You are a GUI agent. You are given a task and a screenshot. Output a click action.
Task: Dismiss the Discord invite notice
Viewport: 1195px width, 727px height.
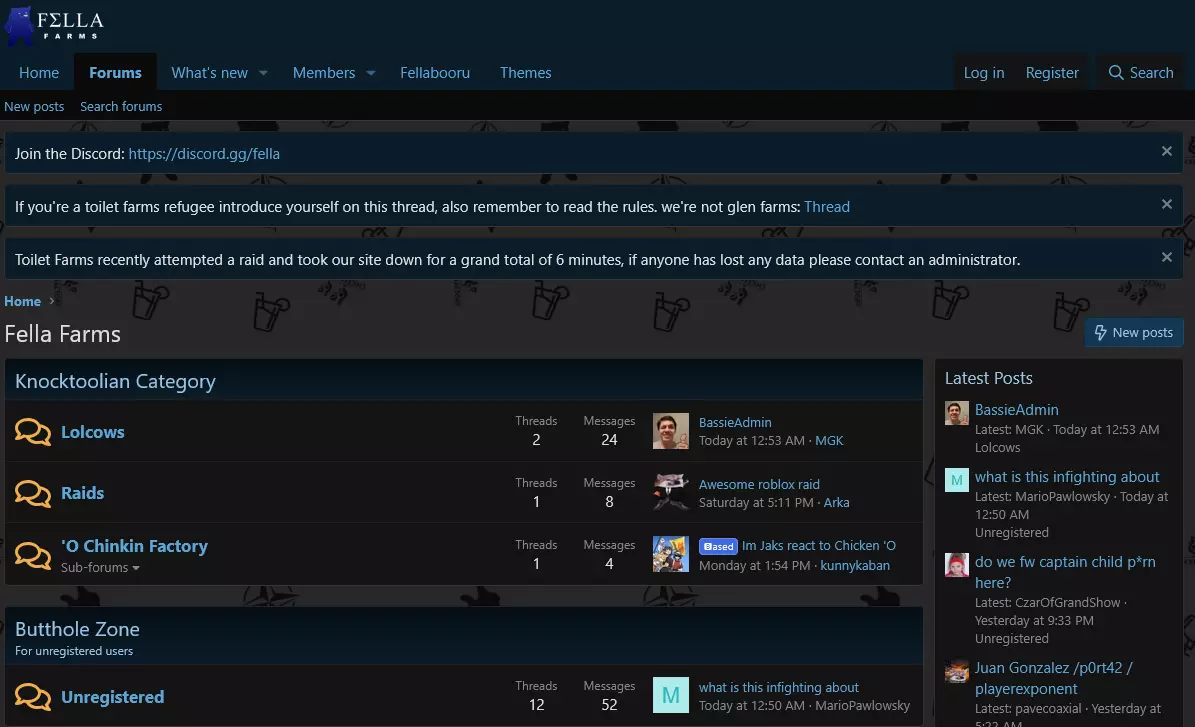click(x=1166, y=151)
